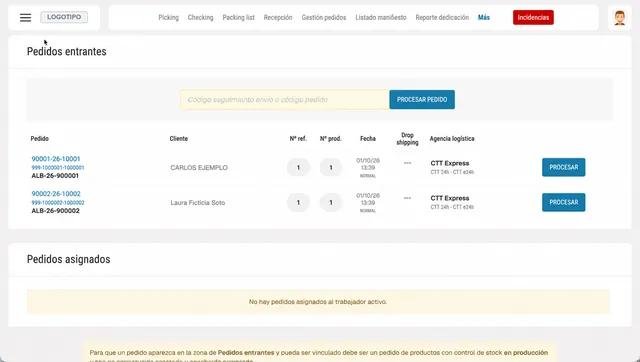Open the Picking section
This screenshot has width=640, height=362.
(x=169, y=18)
